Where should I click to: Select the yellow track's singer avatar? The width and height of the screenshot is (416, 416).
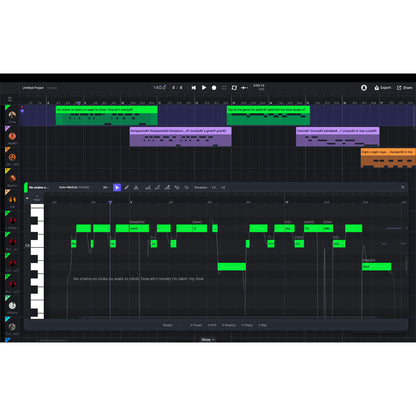click(12, 178)
